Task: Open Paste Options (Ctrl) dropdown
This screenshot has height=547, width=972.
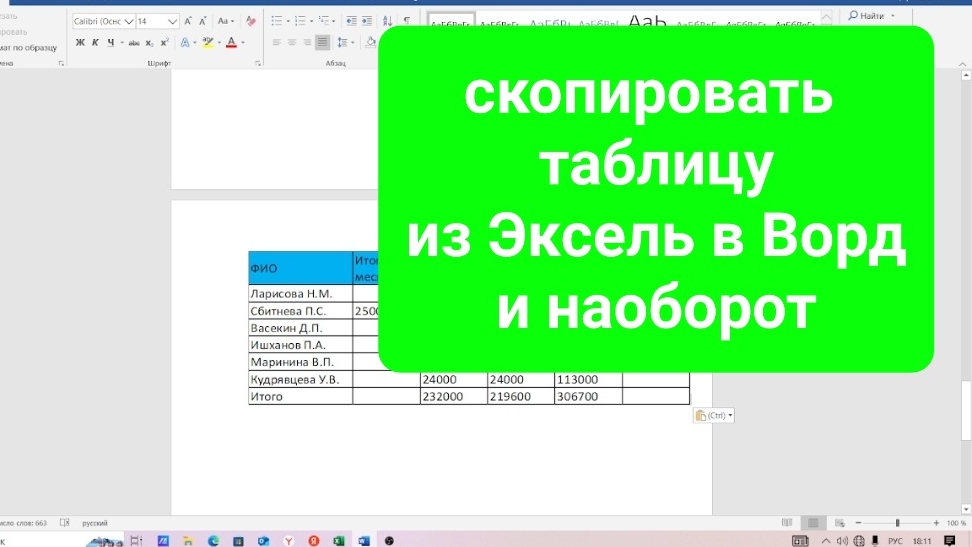Action: pos(714,416)
